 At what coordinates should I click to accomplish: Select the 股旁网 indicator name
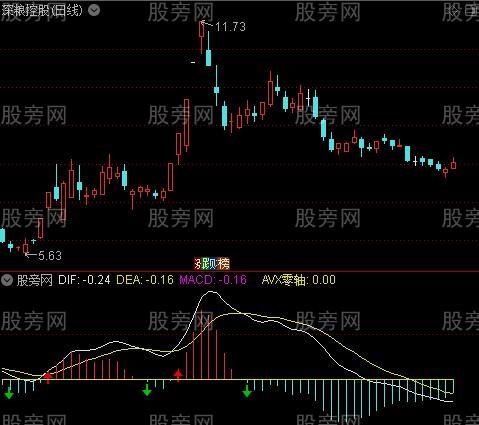click(x=35, y=280)
